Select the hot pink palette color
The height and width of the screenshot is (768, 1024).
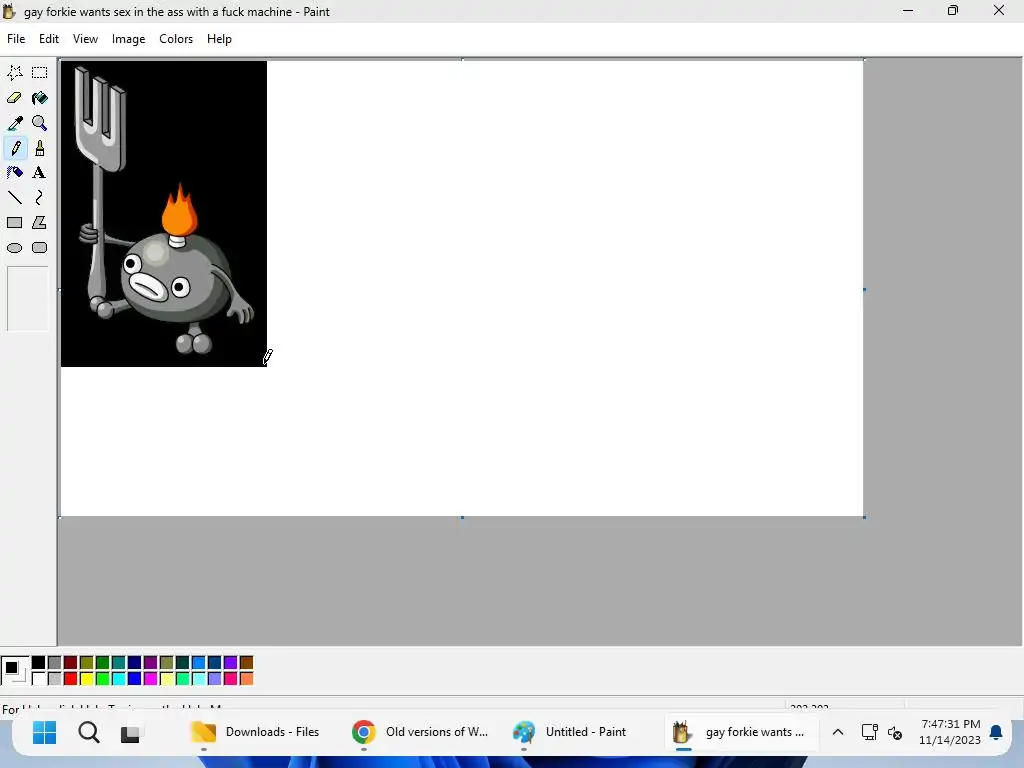pyautogui.click(x=230, y=679)
